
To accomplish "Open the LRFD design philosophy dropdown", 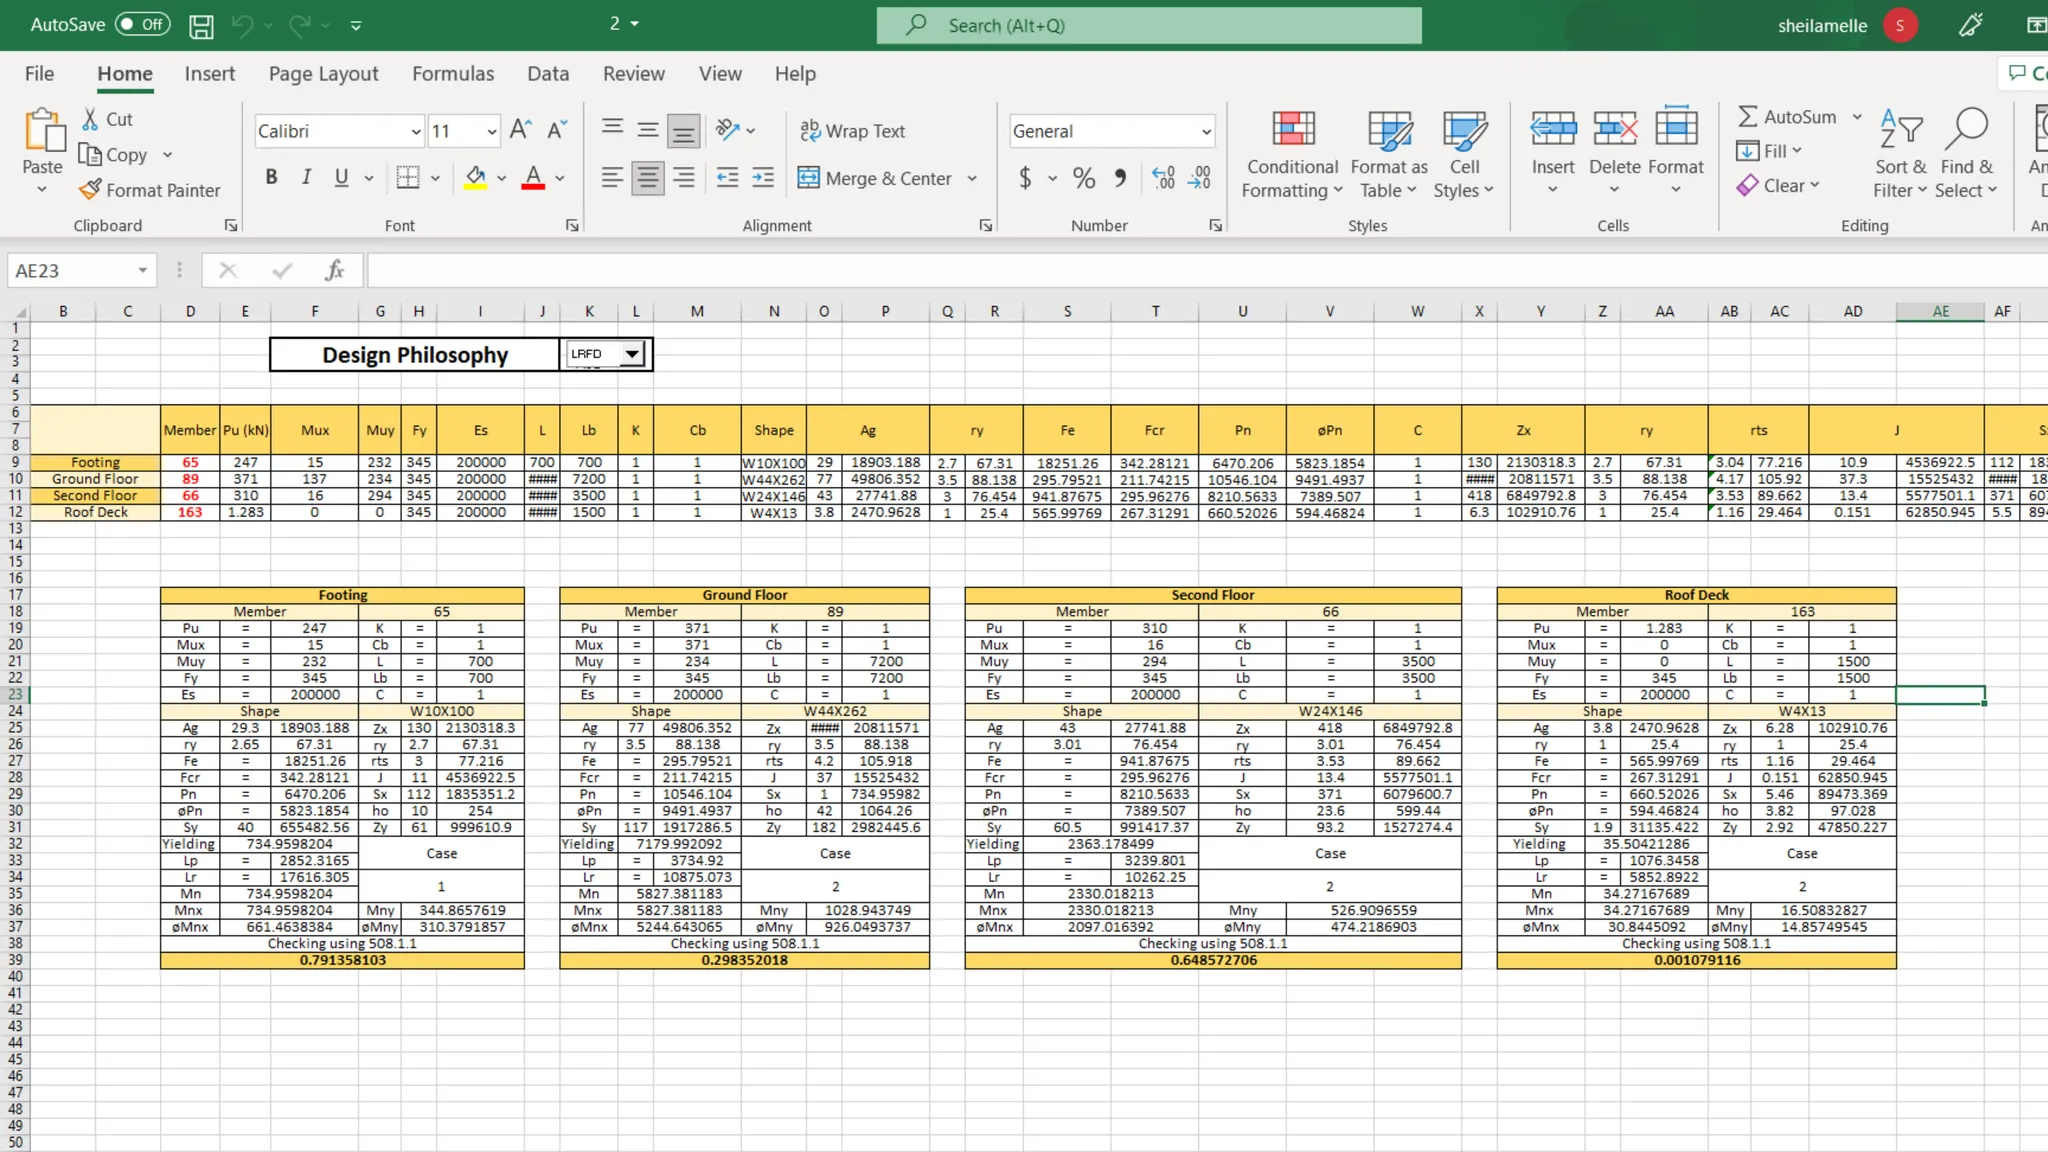I will click(632, 354).
